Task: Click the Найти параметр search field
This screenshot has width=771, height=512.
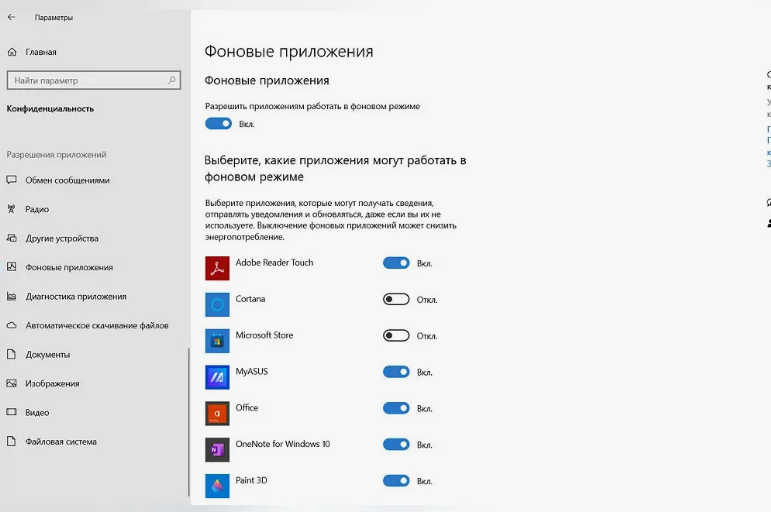Action: [x=94, y=80]
